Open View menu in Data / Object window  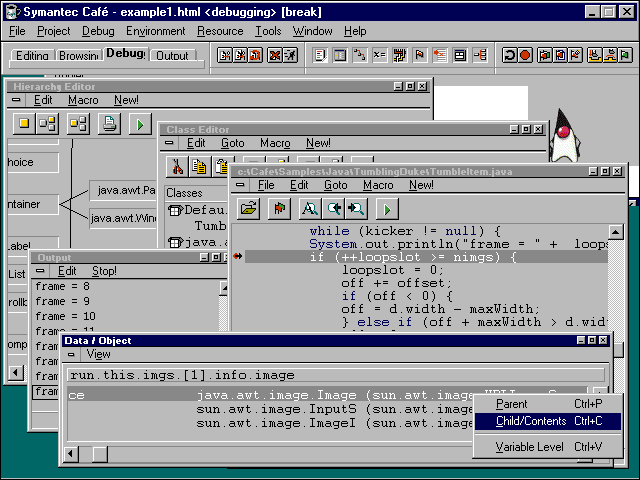tap(98, 354)
